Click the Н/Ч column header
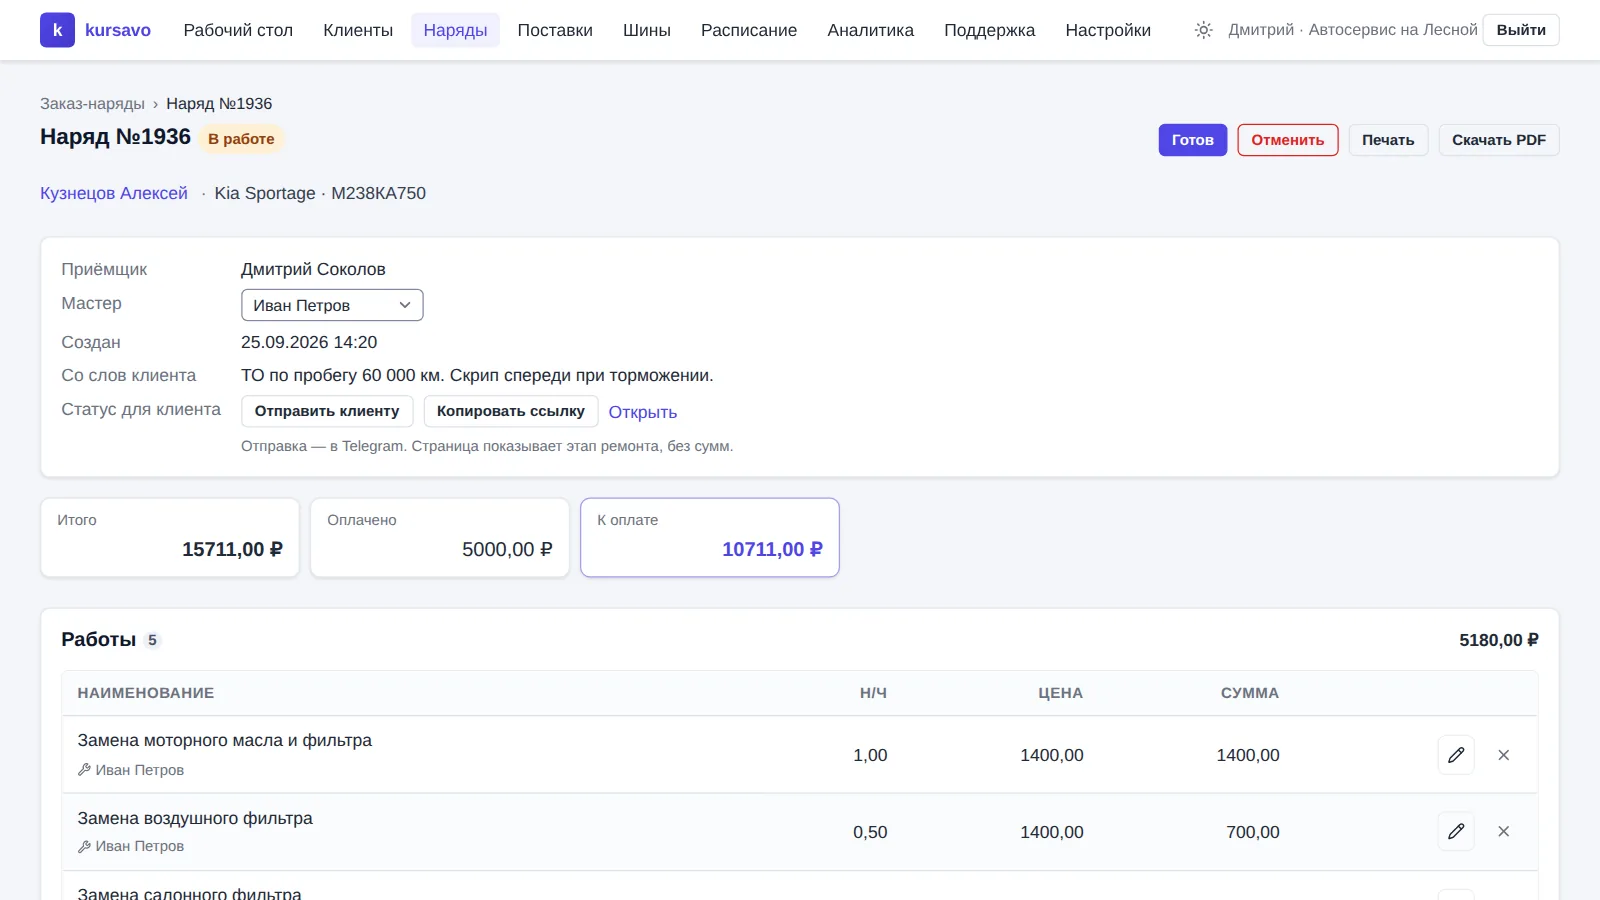 (x=873, y=693)
